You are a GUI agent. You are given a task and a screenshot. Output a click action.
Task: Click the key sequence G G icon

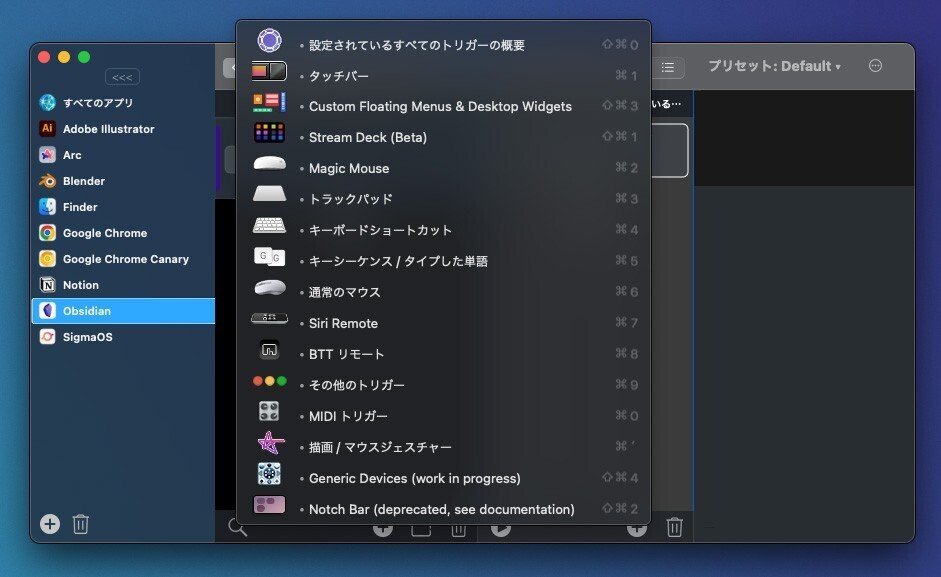click(269, 256)
